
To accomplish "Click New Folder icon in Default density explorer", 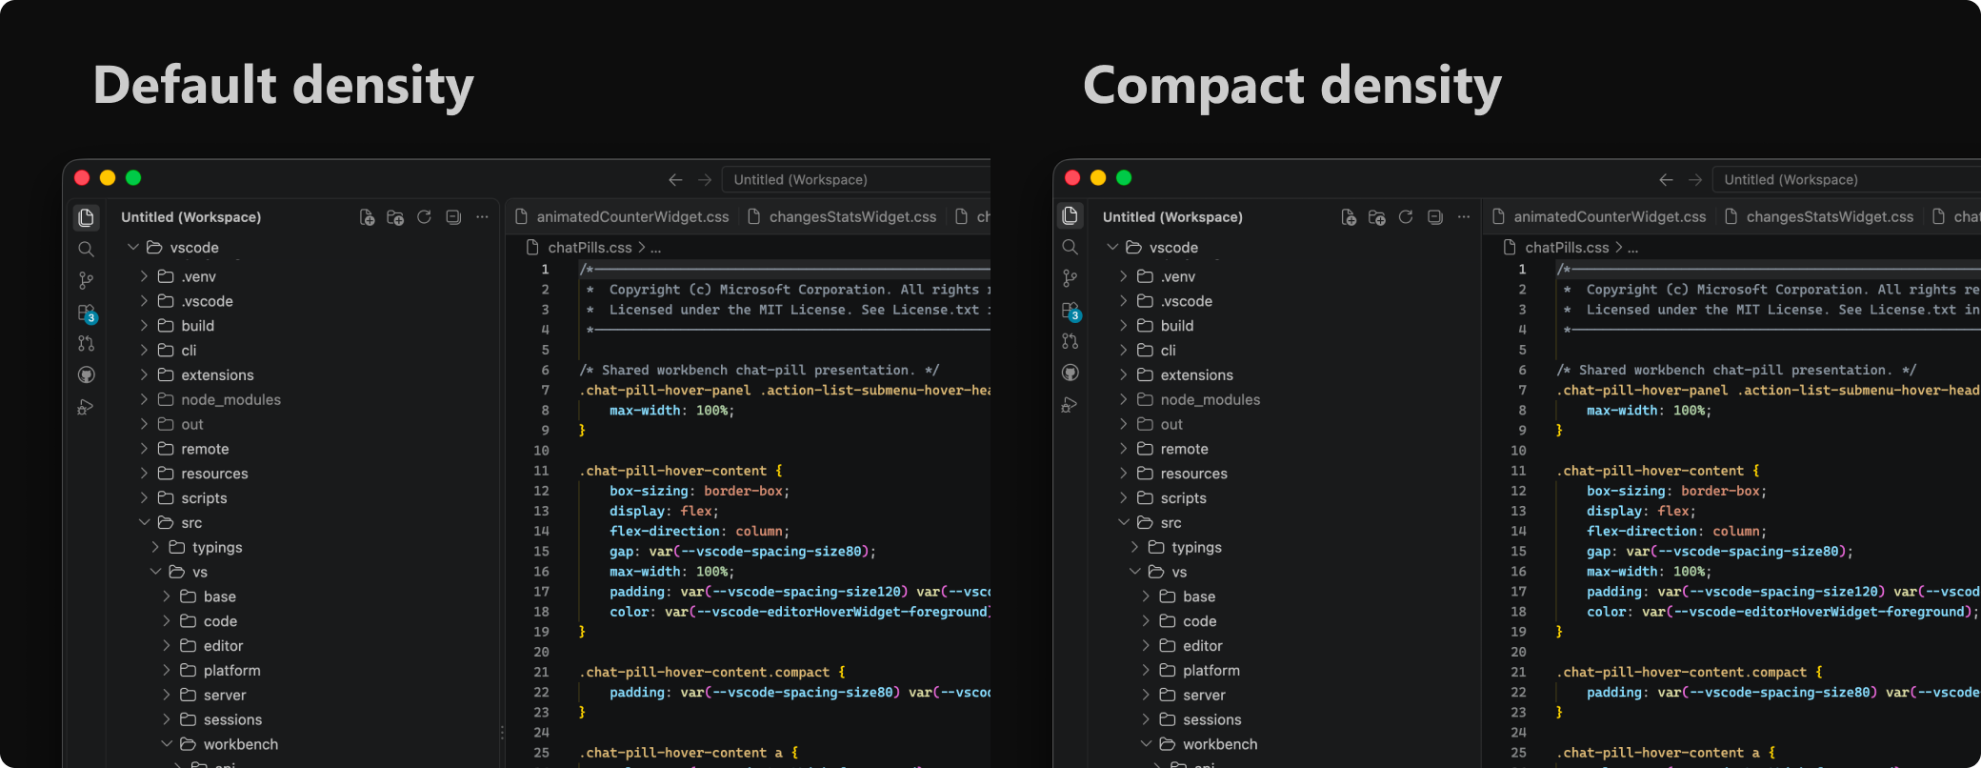I will point(395,217).
